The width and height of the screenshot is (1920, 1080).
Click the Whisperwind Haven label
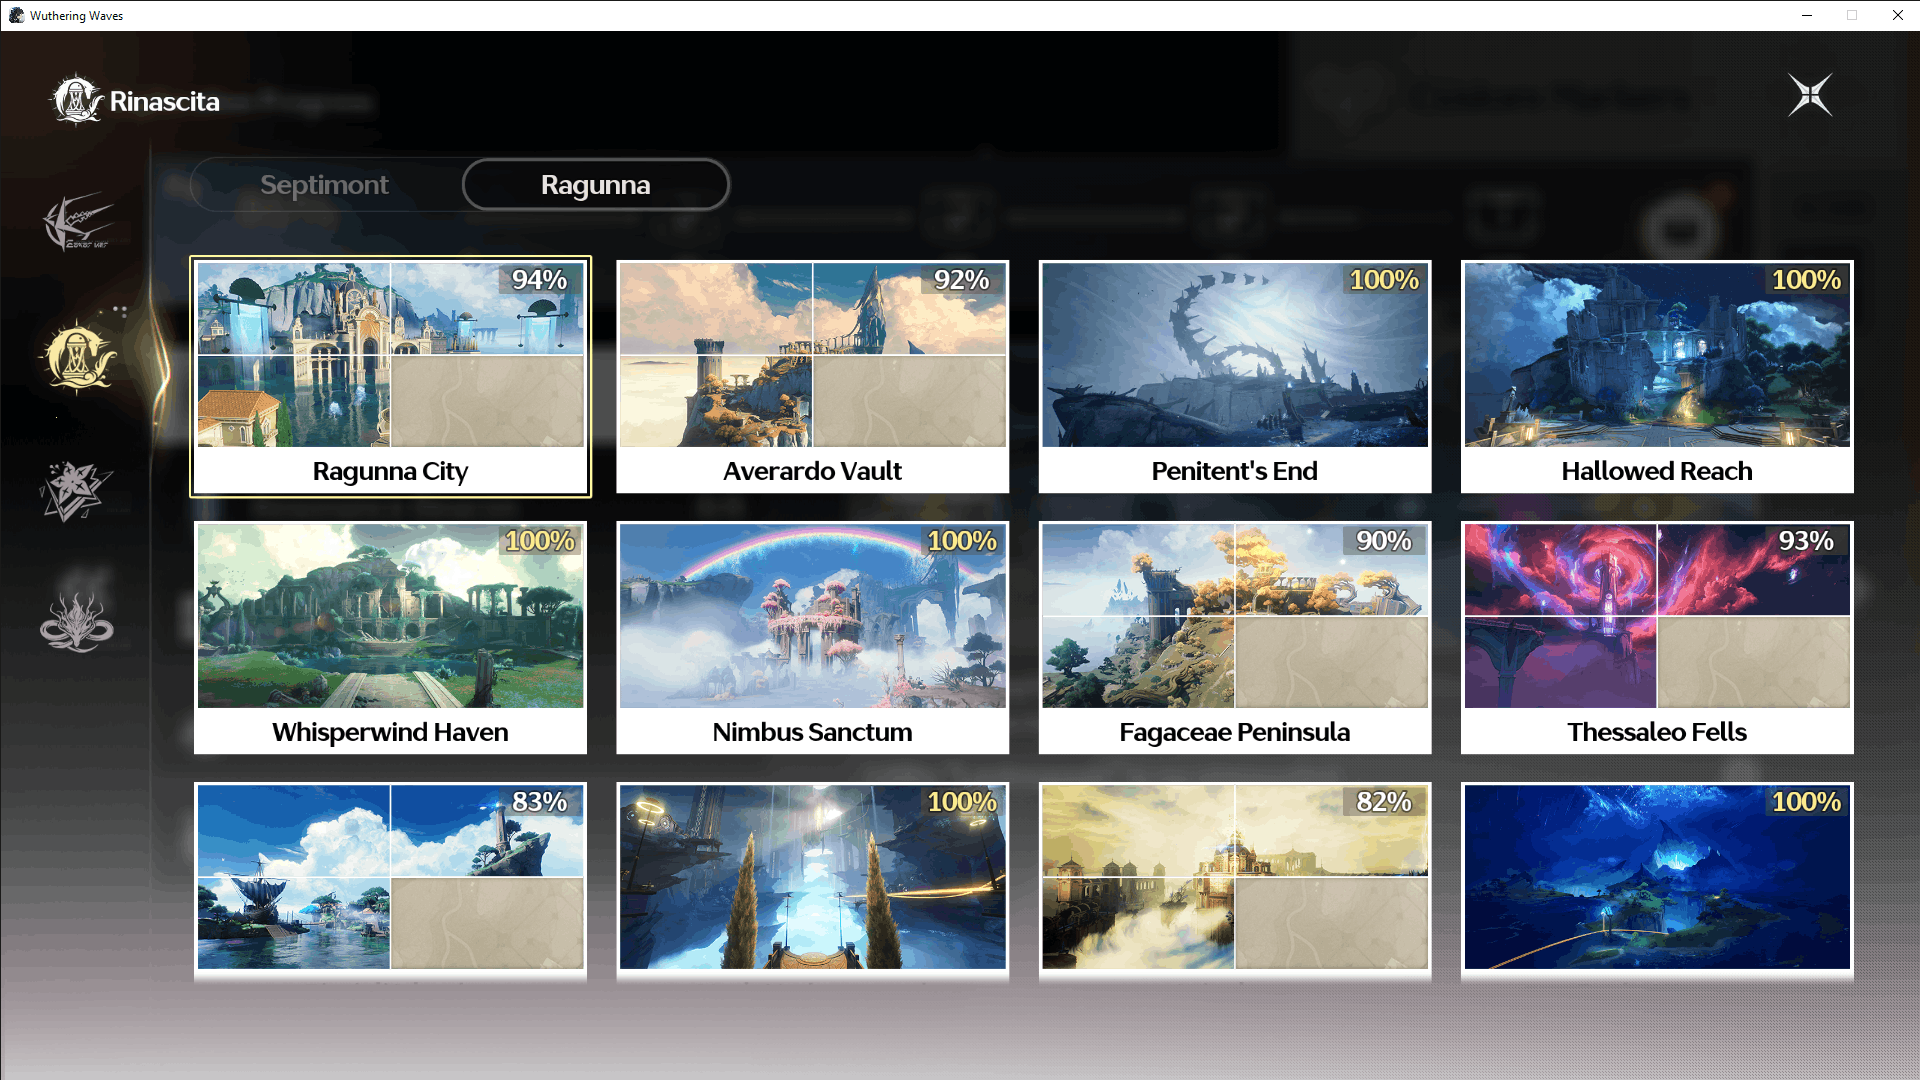pyautogui.click(x=390, y=732)
